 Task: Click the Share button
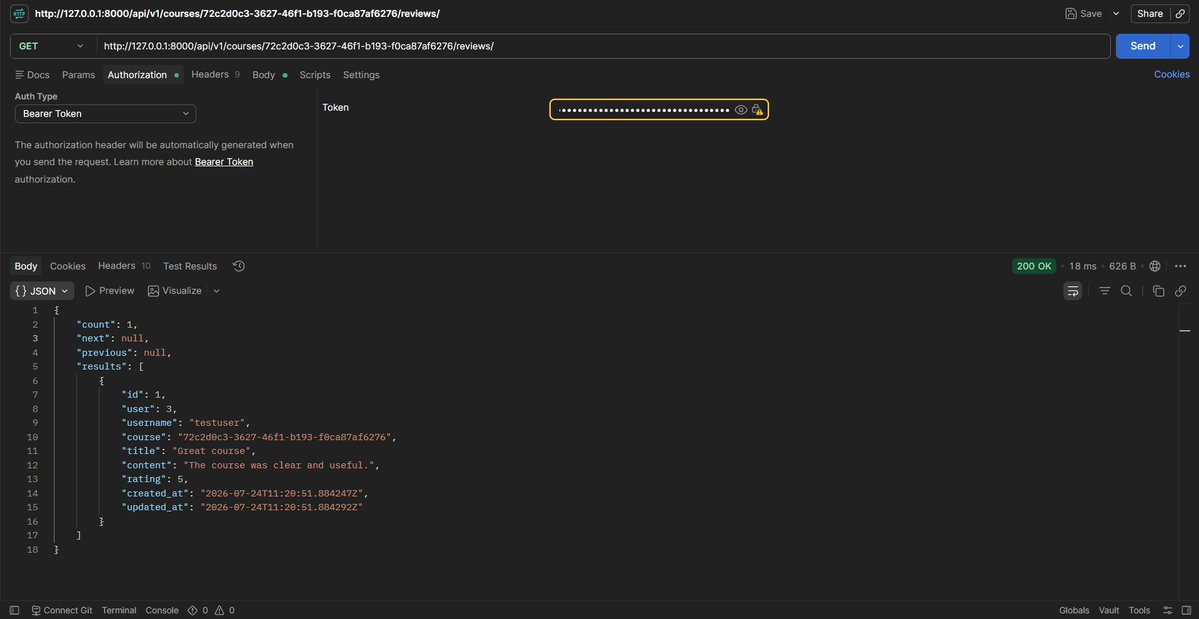tap(1149, 14)
